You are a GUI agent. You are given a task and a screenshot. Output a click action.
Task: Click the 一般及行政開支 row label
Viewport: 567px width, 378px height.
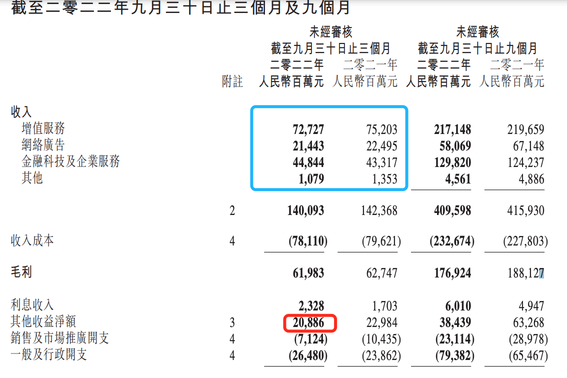49,355
